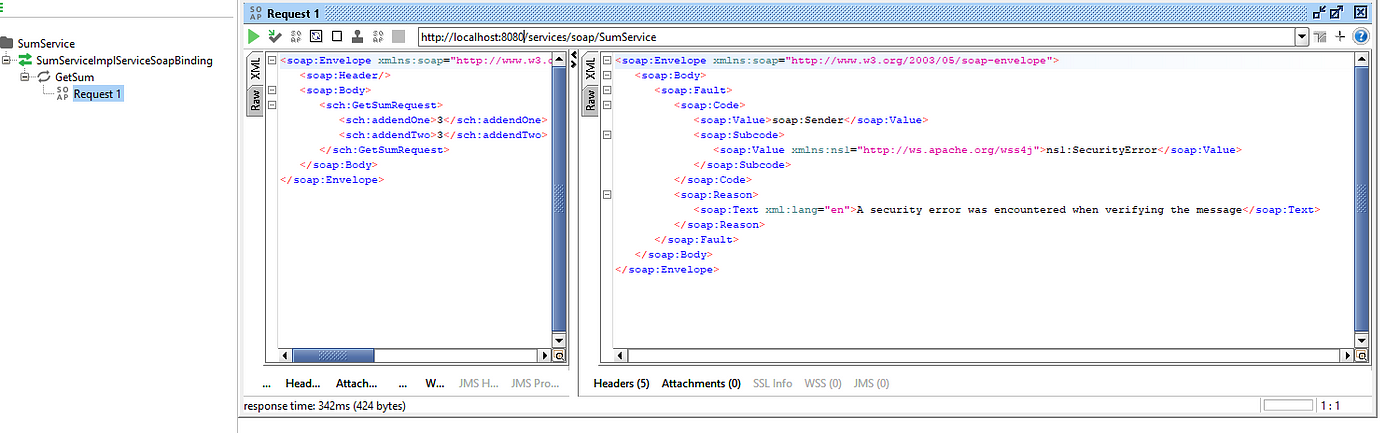The width and height of the screenshot is (1400, 433).
Task: Collapse soap:Subcode node in response editor
Action: pyautogui.click(x=607, y=135)
